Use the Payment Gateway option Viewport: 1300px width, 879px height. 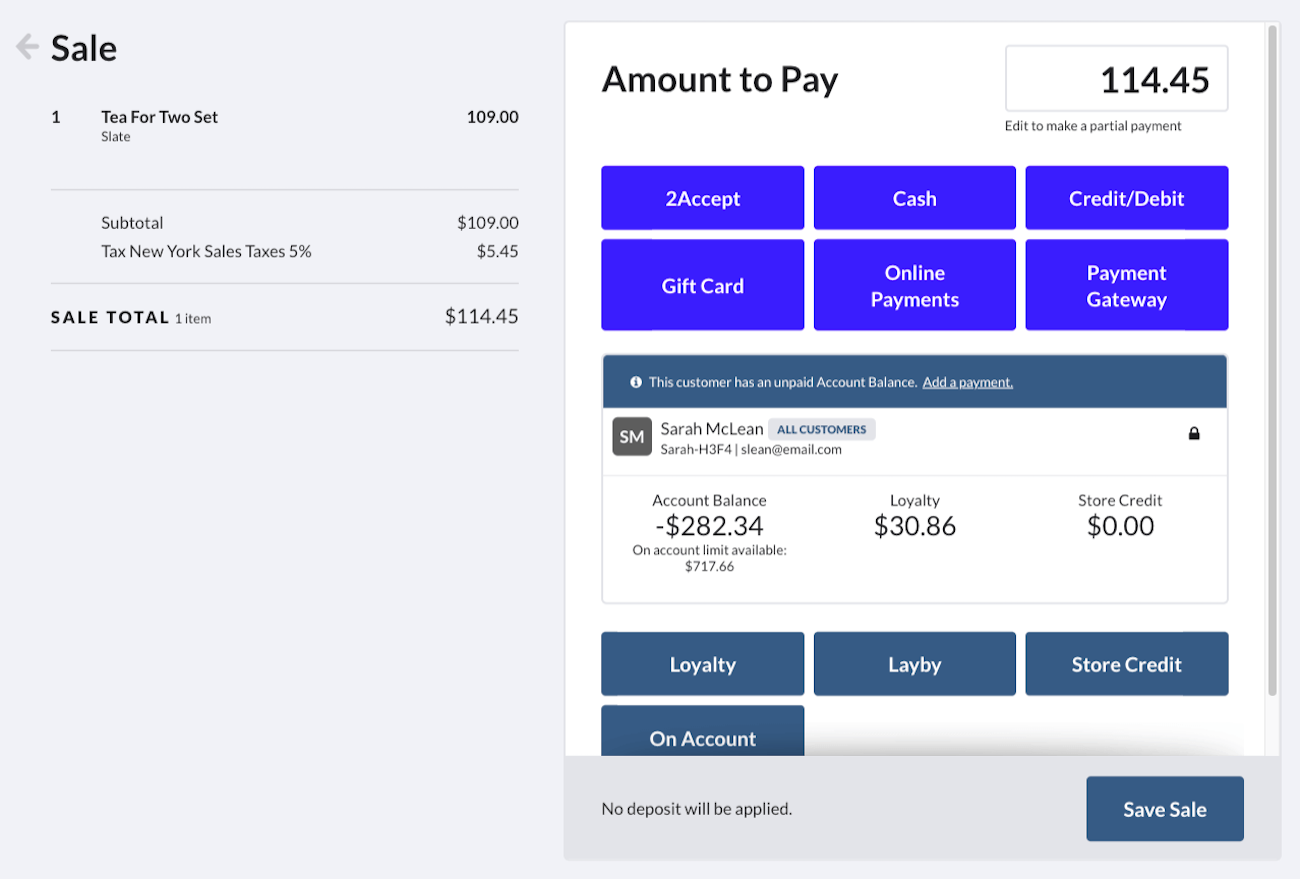click(1126, 284)
